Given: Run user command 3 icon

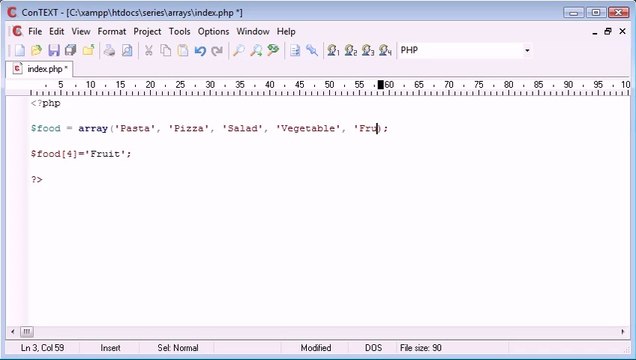Looking at the screenshot, I should point(368,50).
